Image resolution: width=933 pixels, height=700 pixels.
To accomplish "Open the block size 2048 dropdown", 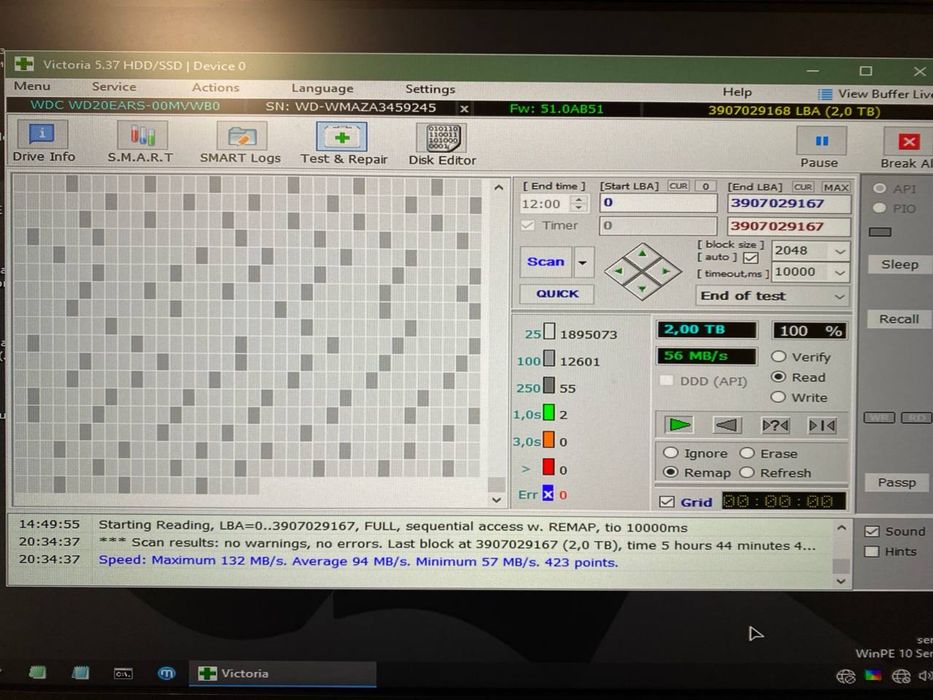I will pos(840,251).
